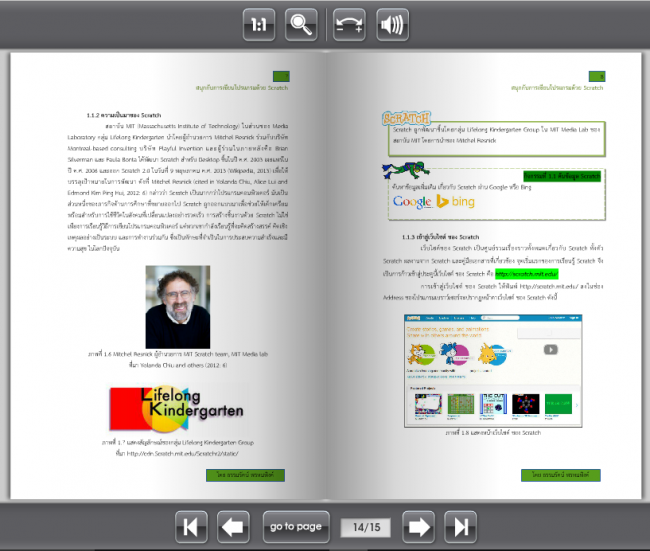
Task: Click the Google logo on right page
Action: (x=412, y=202)
